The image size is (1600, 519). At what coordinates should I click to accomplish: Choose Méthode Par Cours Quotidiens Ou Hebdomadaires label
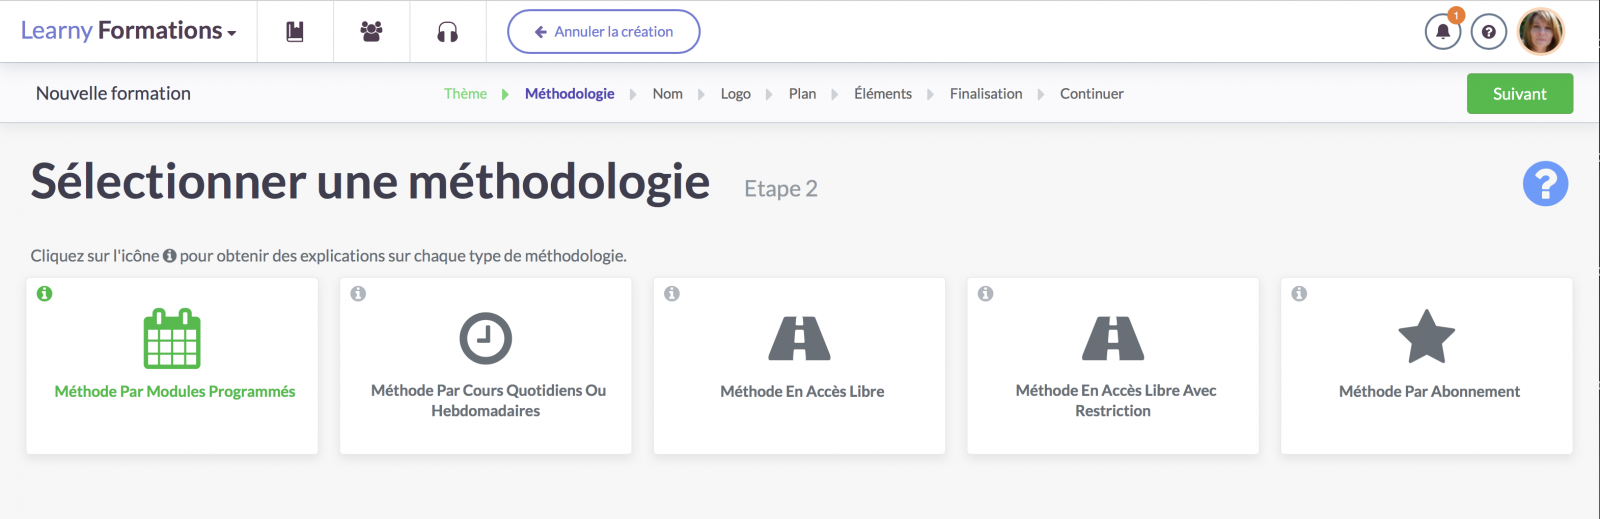coord(488,401)
